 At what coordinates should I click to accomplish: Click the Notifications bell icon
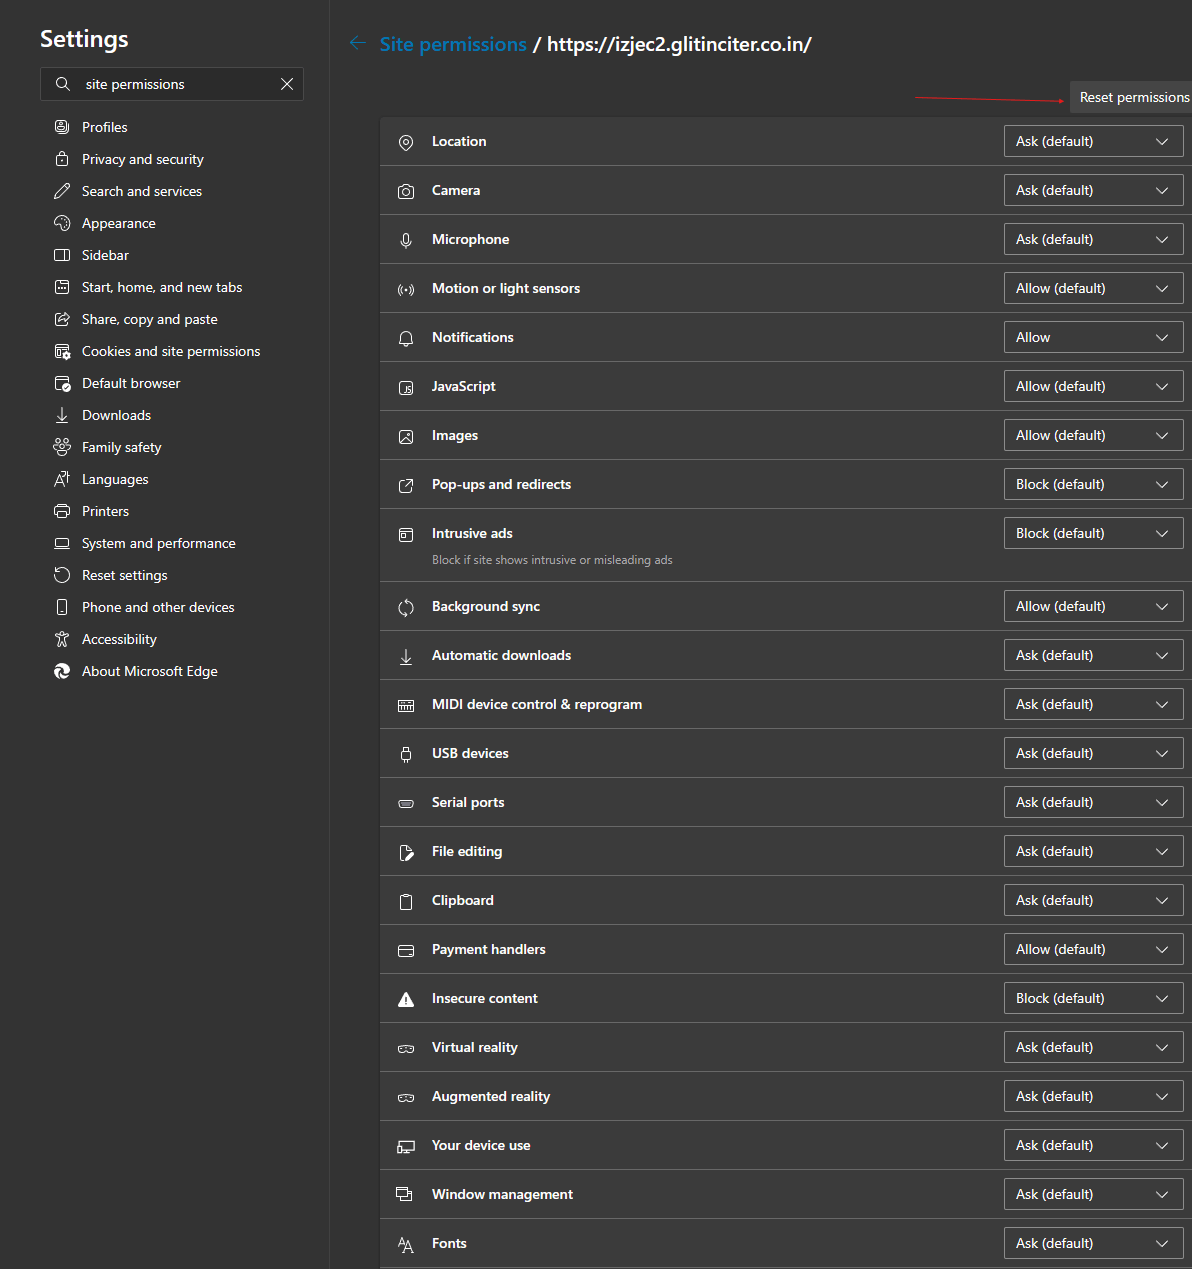[406, 338]
